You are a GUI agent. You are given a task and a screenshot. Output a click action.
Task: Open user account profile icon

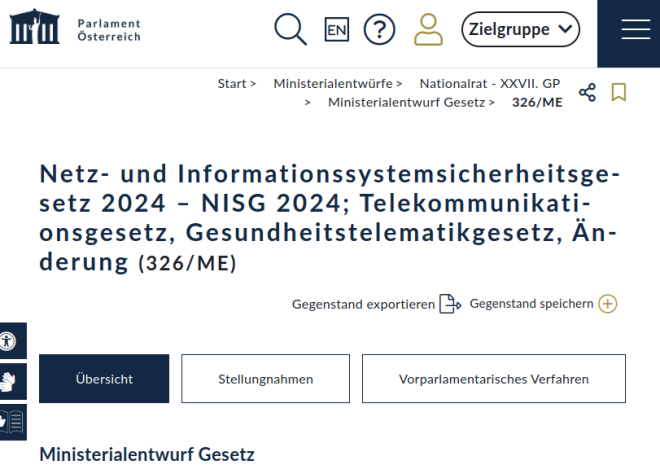pos(428,29)
